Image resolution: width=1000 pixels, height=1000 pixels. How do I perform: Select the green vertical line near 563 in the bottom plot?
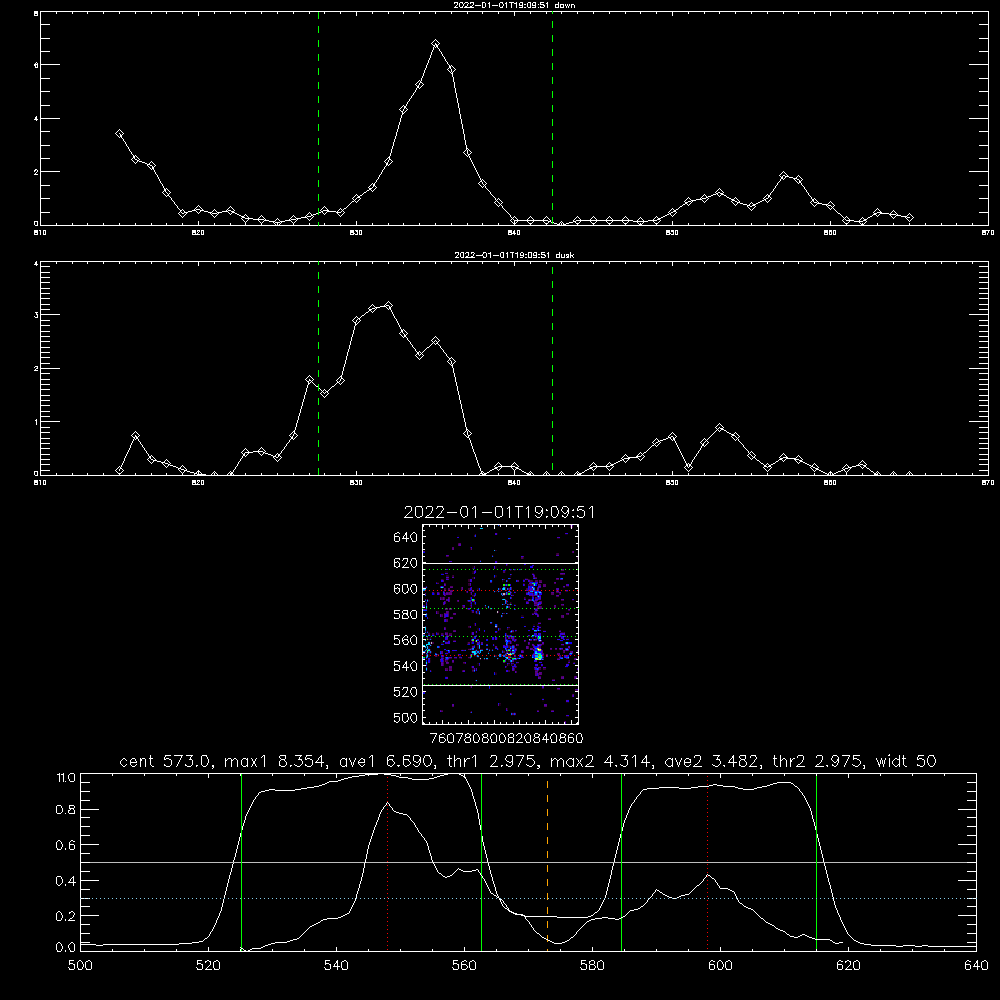[482, 862]
